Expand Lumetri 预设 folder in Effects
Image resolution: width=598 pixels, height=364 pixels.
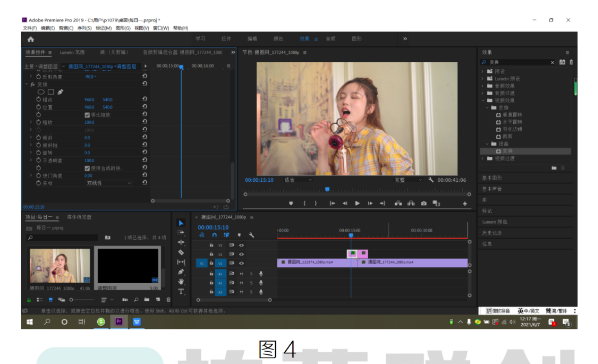(483, 79)
